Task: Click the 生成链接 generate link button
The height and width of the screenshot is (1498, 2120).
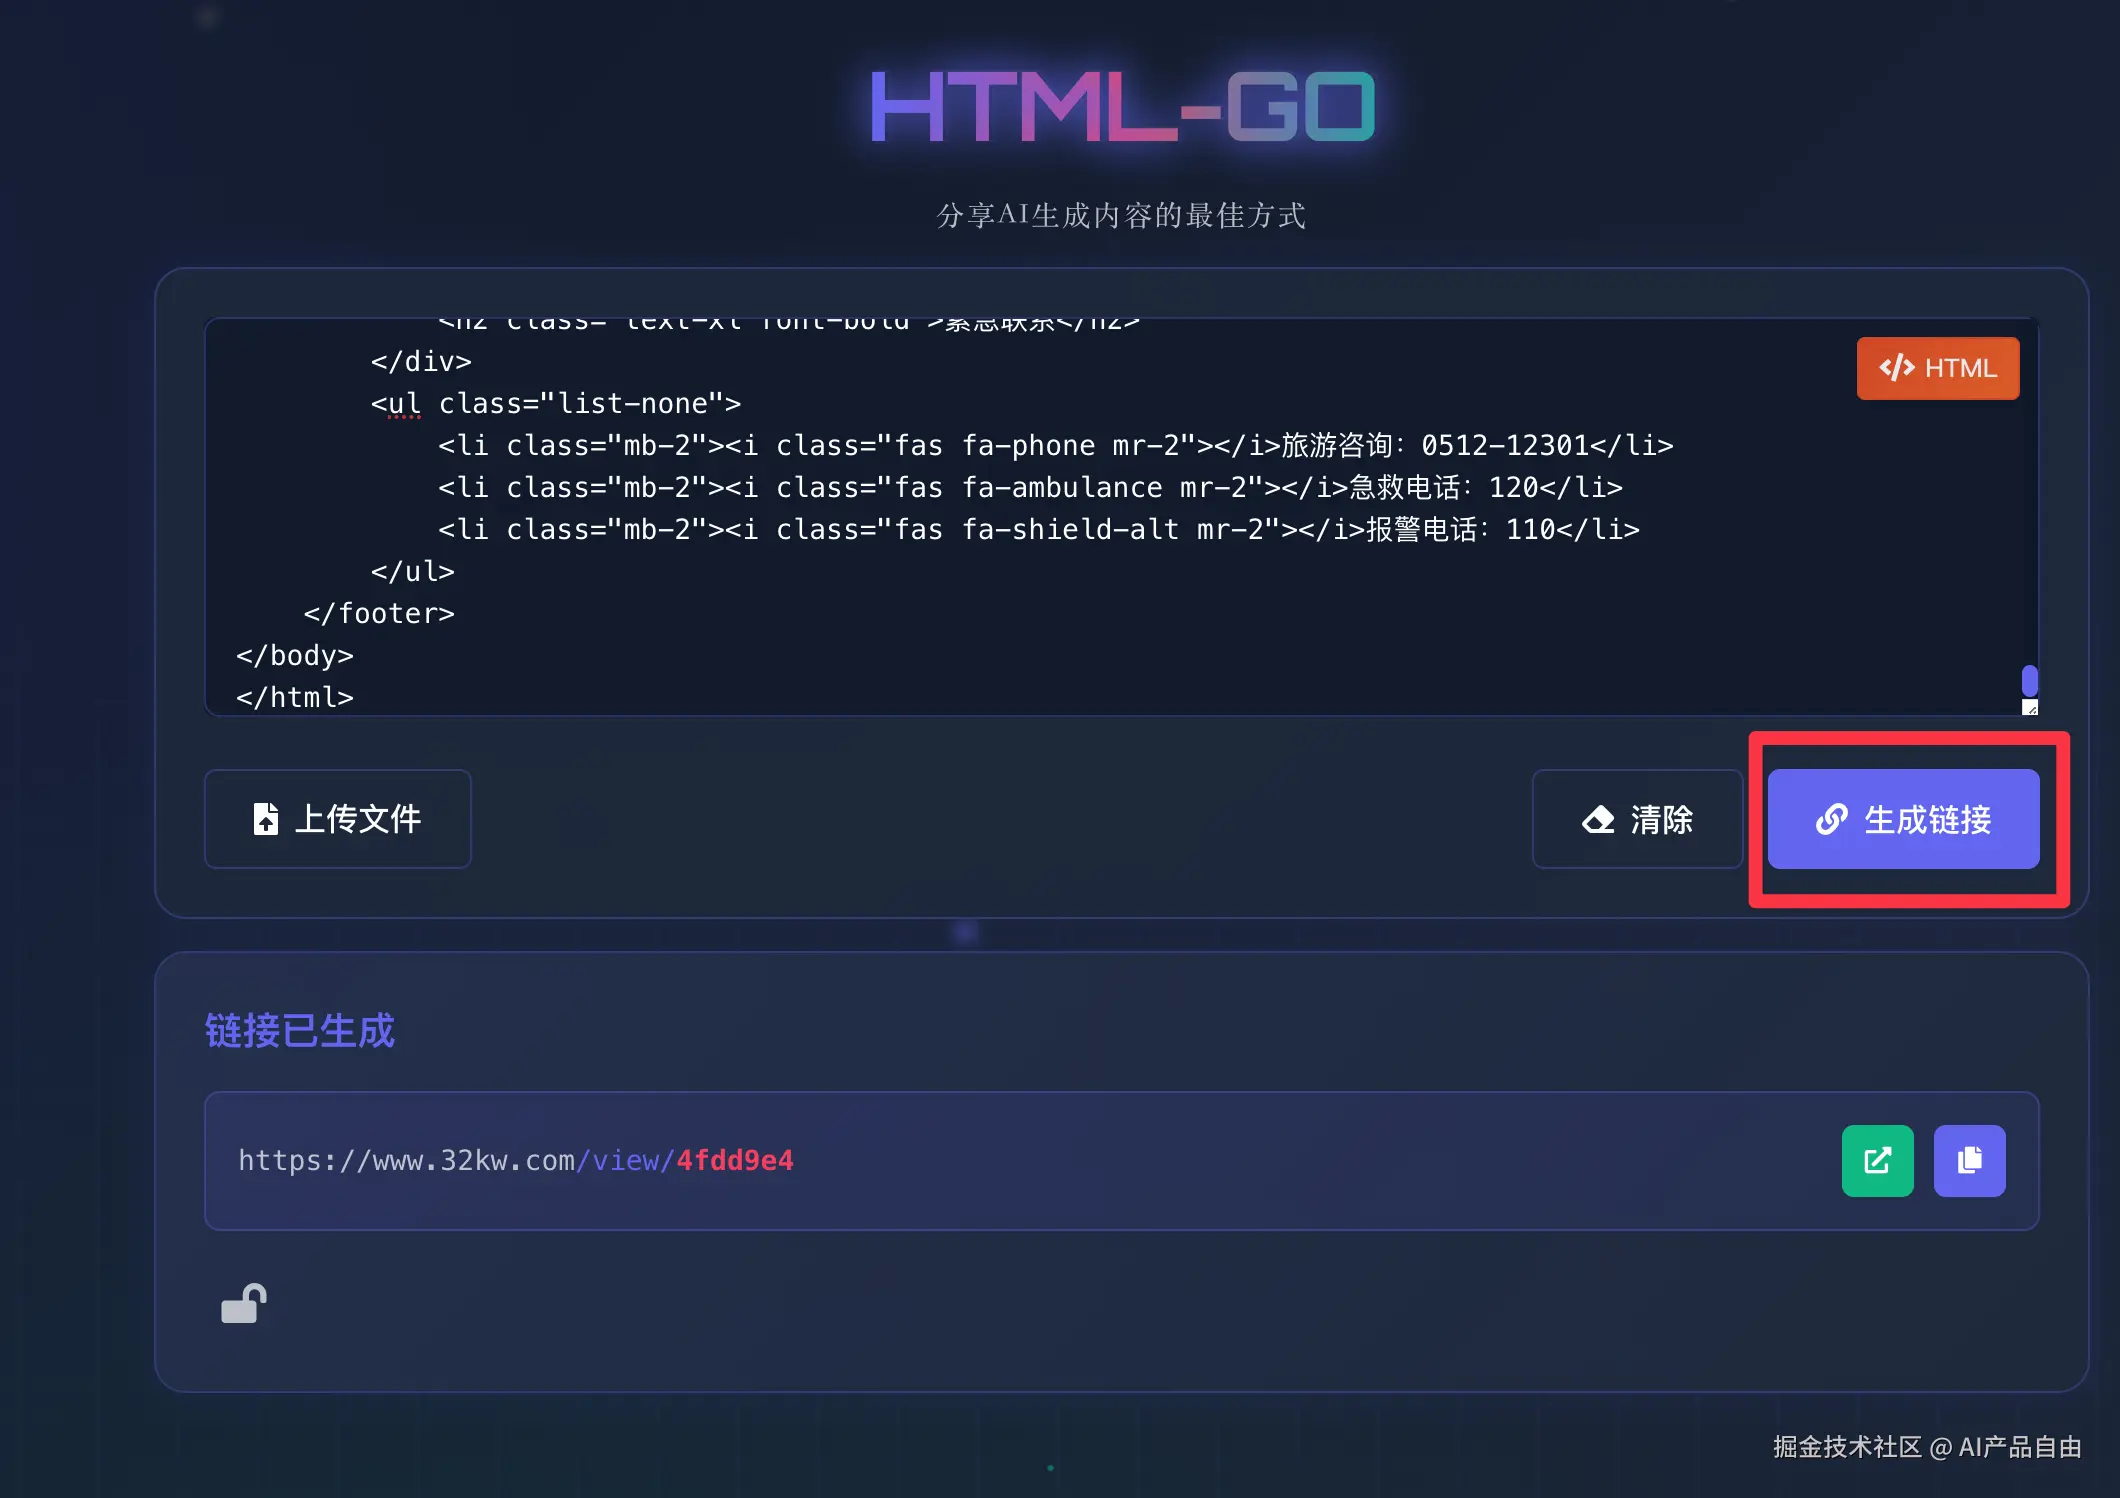Action: coord(1902,819)
